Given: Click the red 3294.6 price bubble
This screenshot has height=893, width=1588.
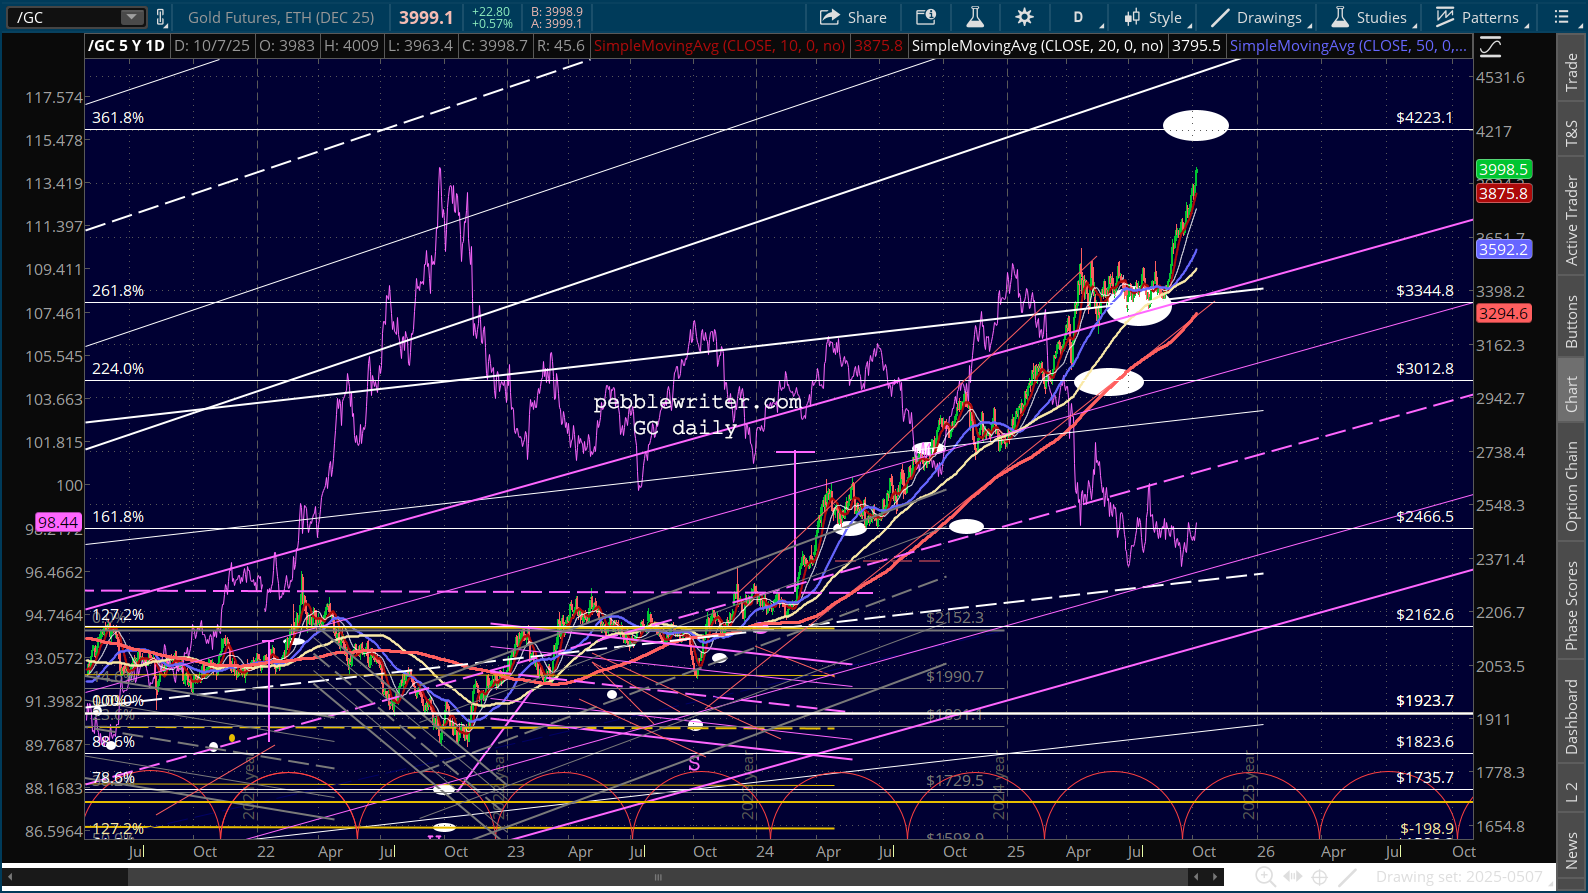Looking at the screenshot, I should coord(1504,313).
